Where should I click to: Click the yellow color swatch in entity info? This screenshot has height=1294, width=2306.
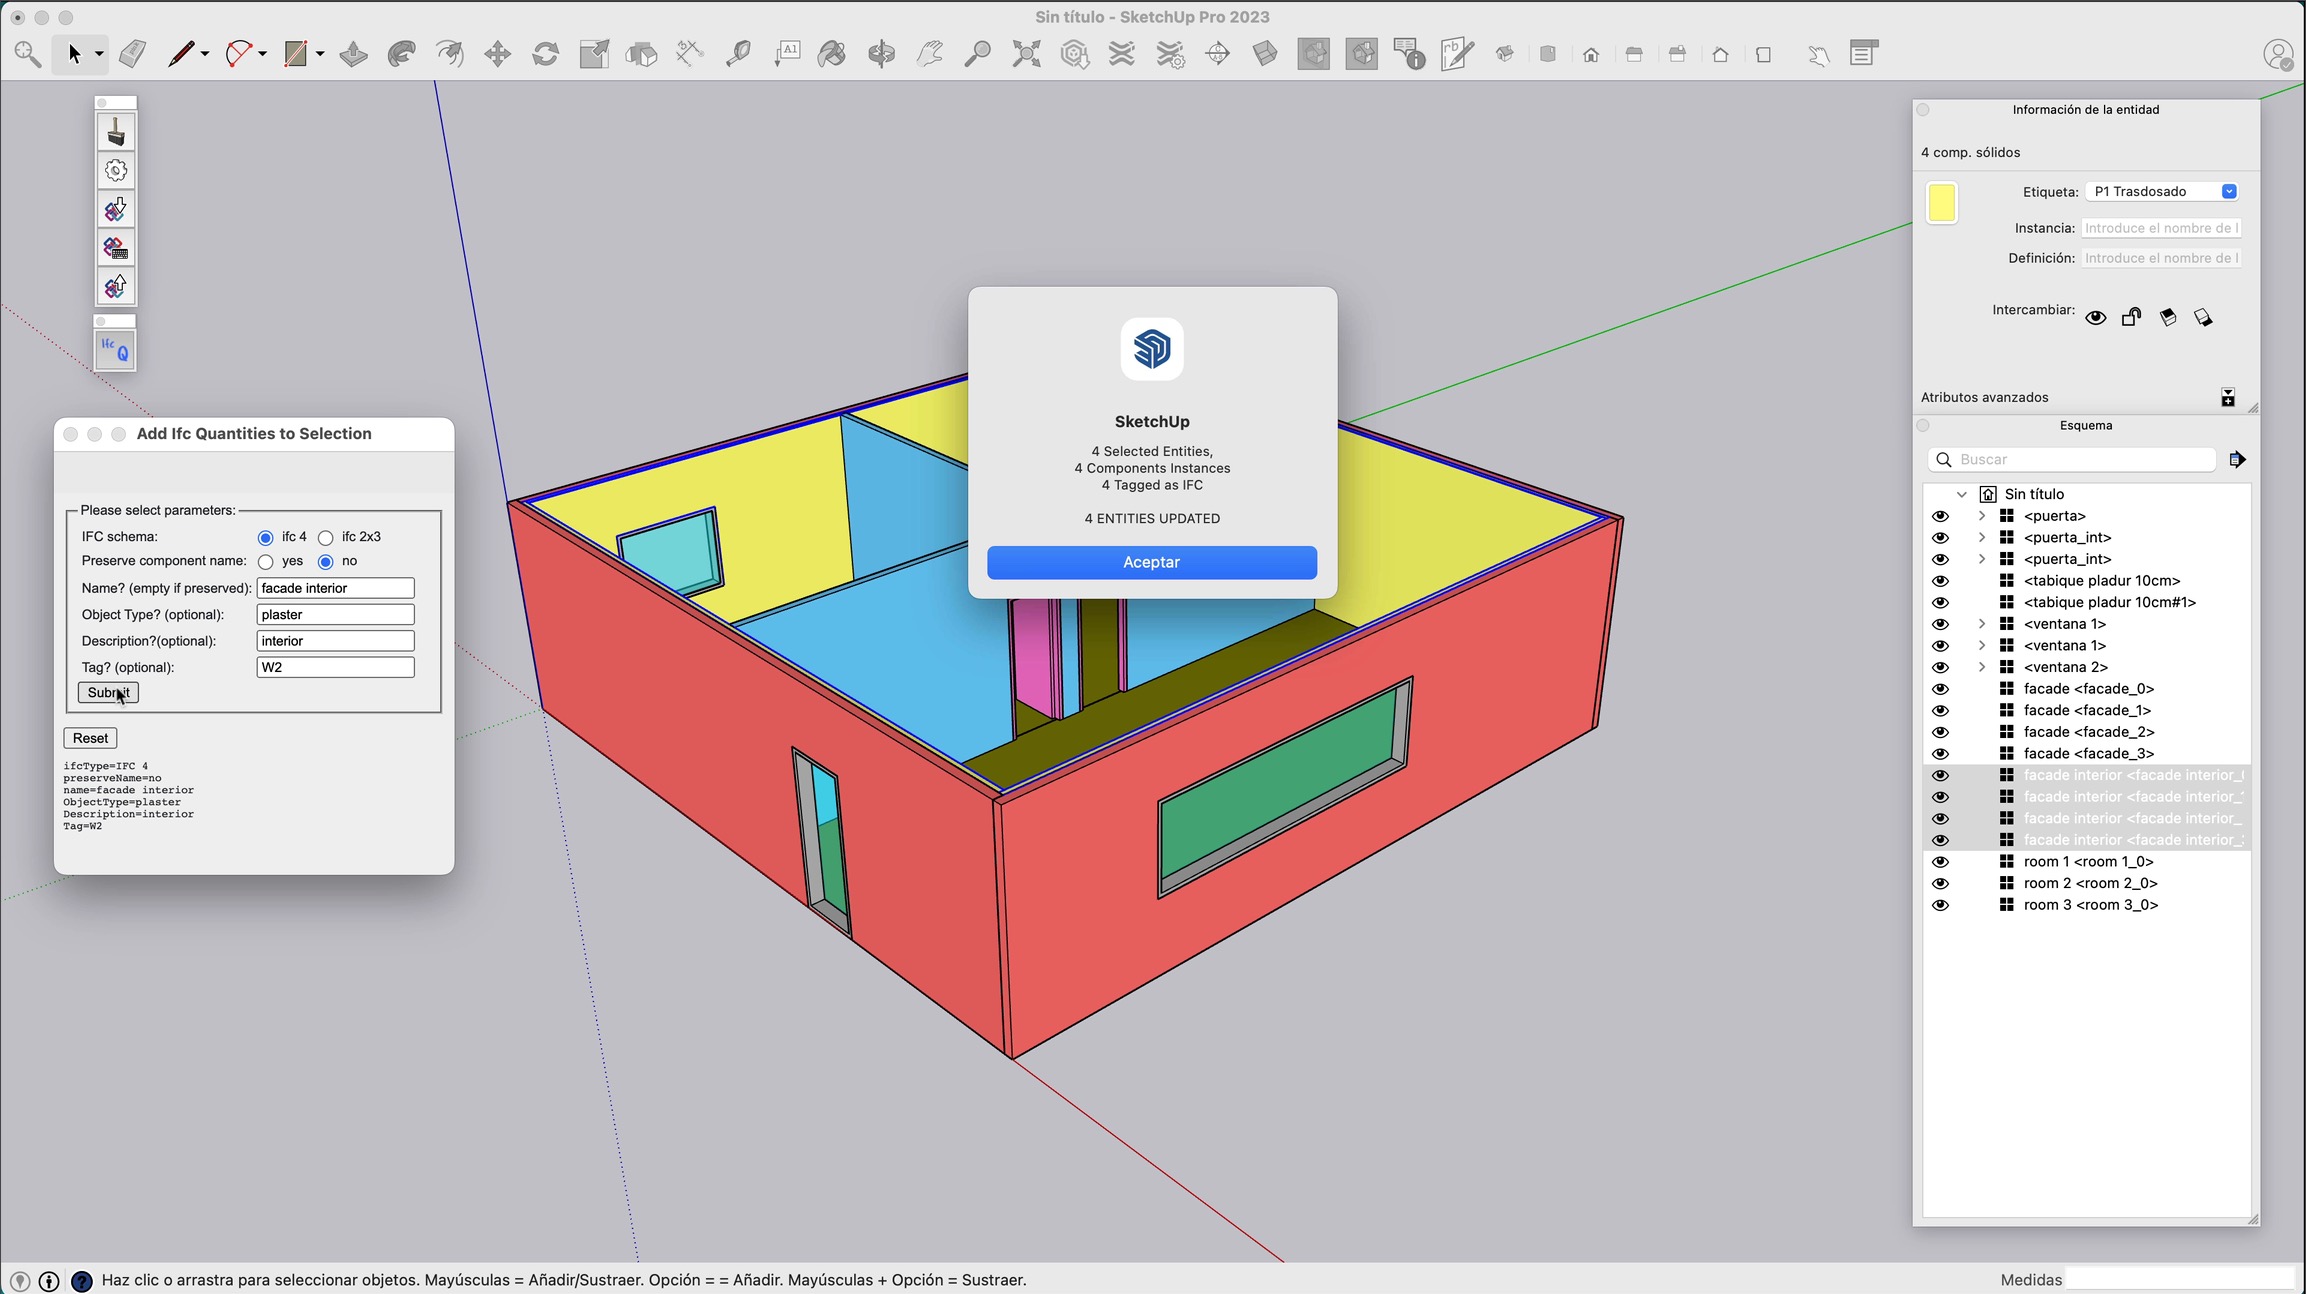(x=1943, y=202)
